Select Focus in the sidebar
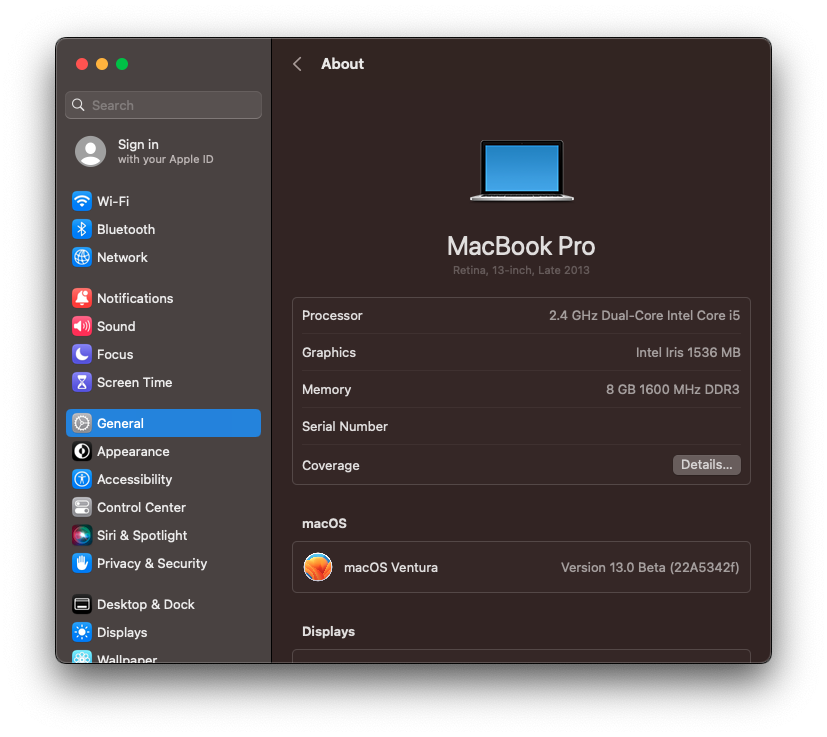This screenshot has height=737, width=827. coord(115,355)
